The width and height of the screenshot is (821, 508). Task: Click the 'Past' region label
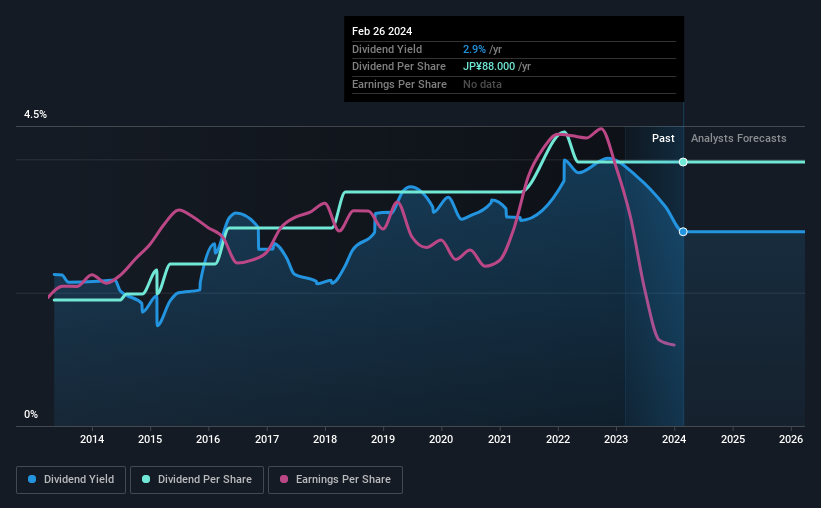pos(663,138)
